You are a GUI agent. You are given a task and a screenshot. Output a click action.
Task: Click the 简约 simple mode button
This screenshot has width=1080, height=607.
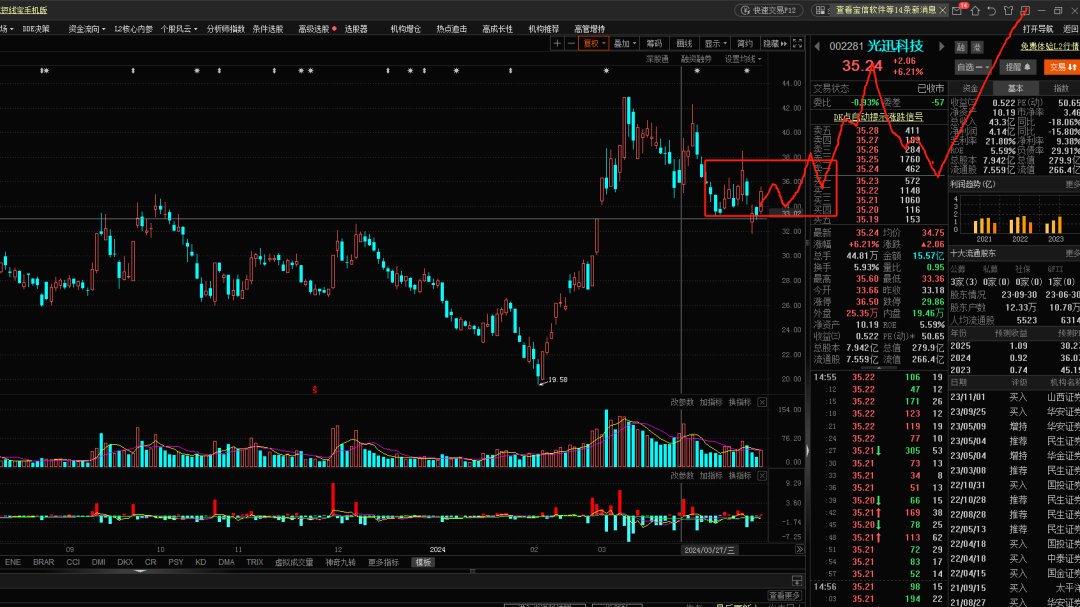coord(745,43)
